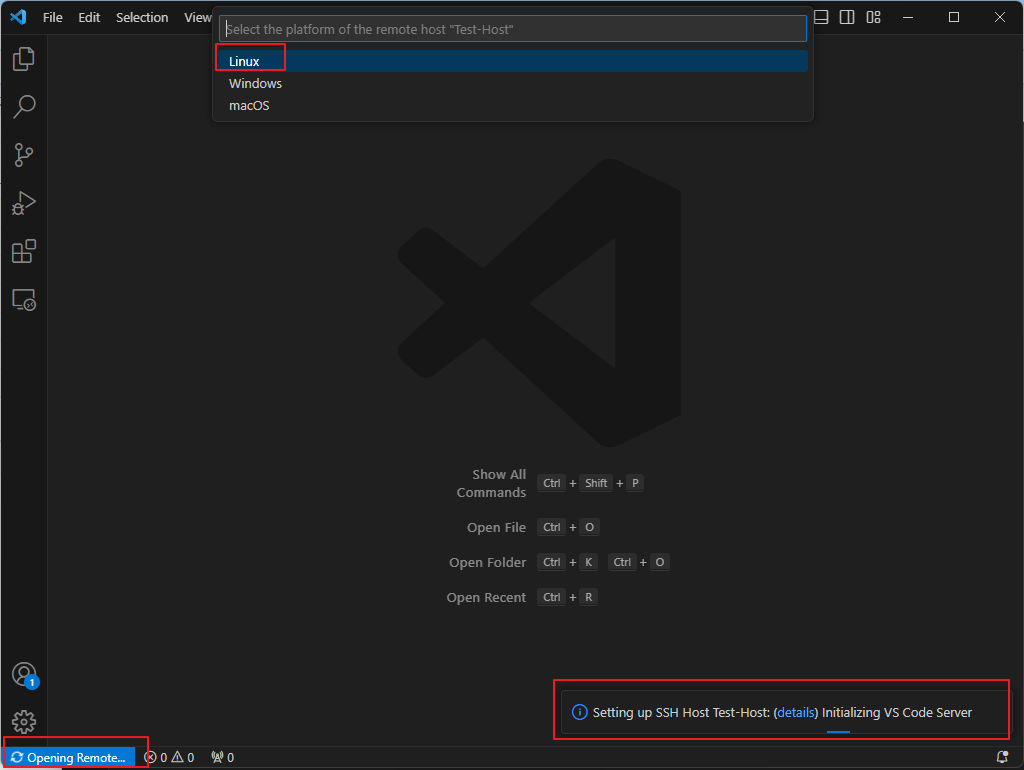
Task: Minimize the VS Code window
Action: 908,18
